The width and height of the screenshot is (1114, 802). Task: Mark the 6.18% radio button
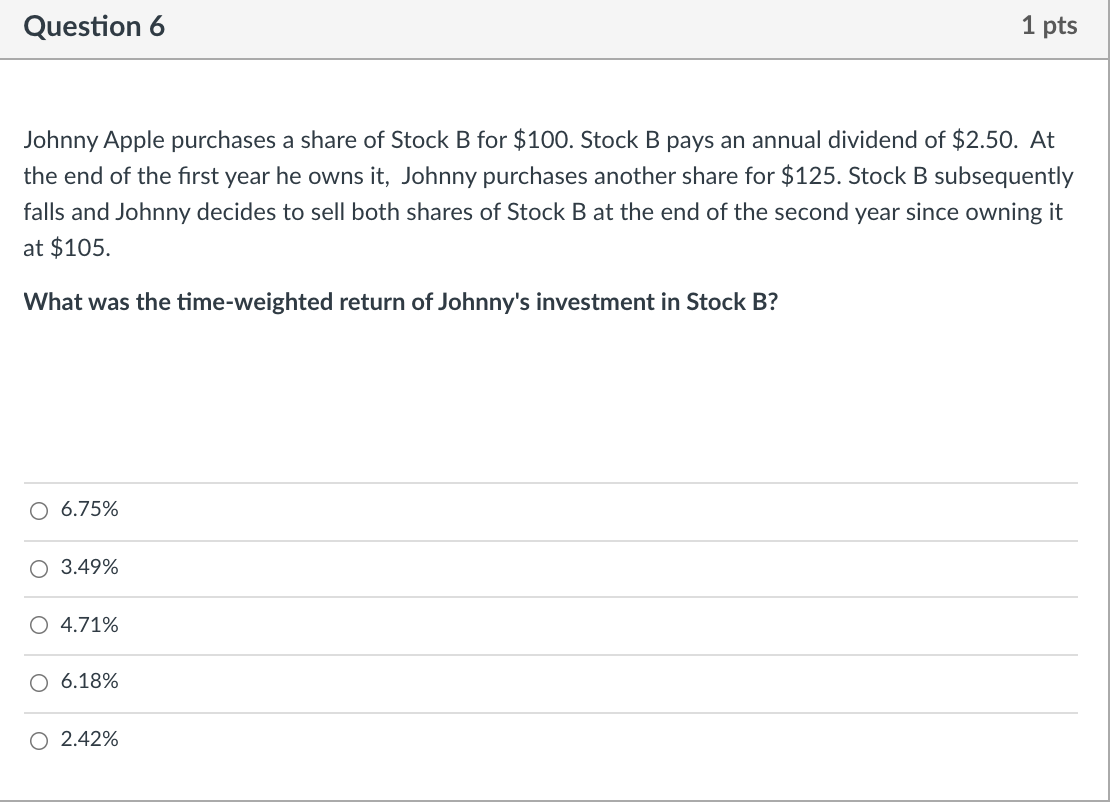point(38,683)
